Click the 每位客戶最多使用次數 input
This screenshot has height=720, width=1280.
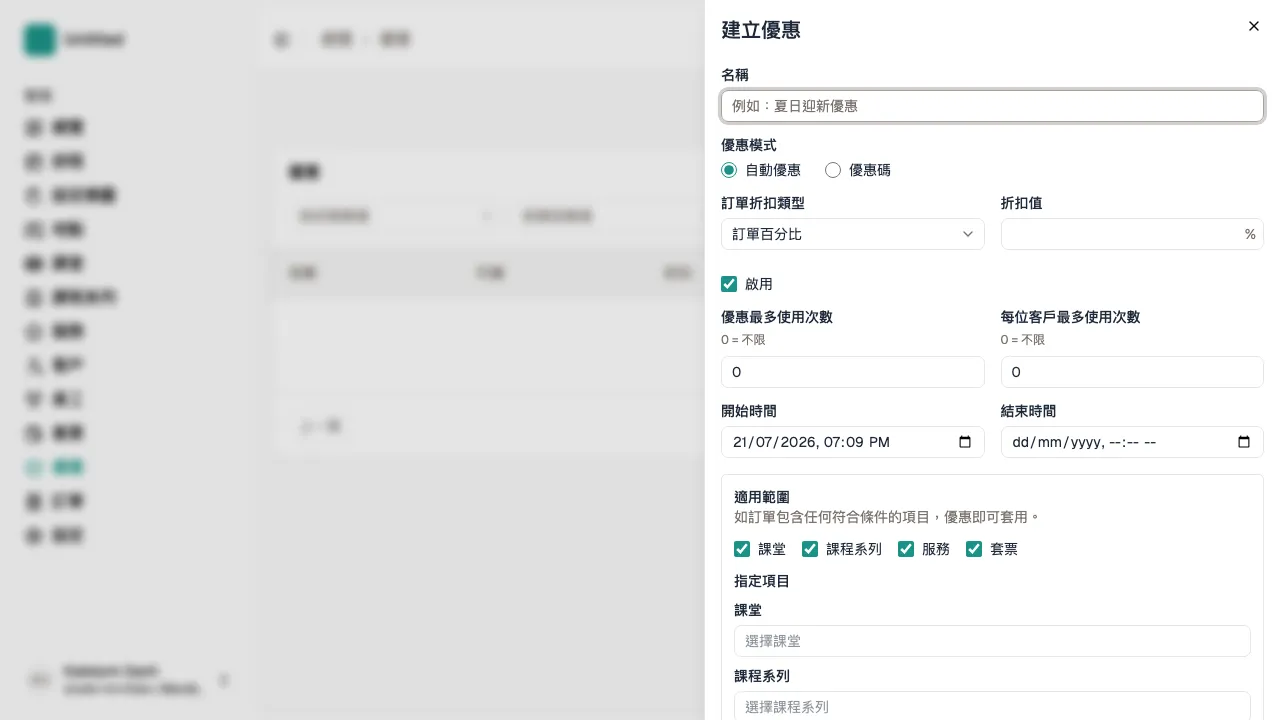pyautogui.click(x=1132, y=372)
